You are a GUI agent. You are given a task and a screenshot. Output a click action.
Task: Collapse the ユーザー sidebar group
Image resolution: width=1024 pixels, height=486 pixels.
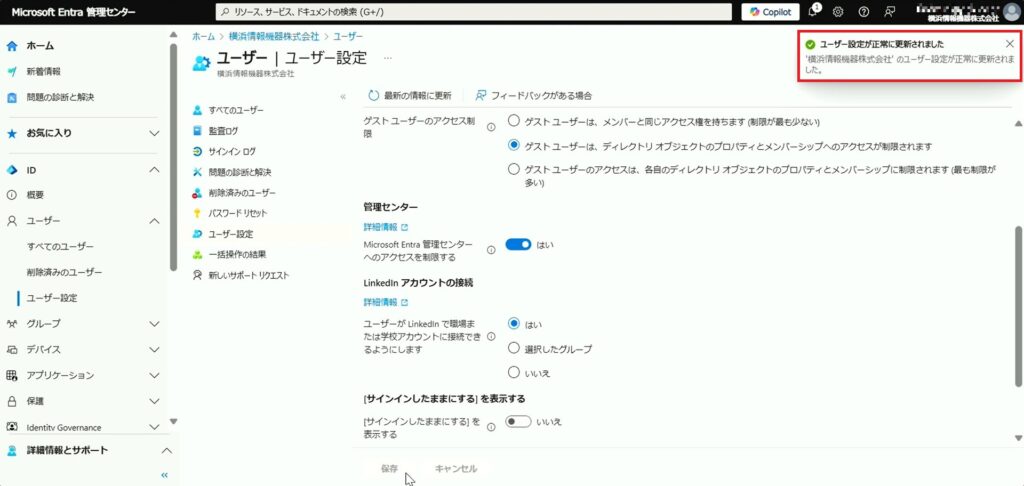[x=154, y=221]
